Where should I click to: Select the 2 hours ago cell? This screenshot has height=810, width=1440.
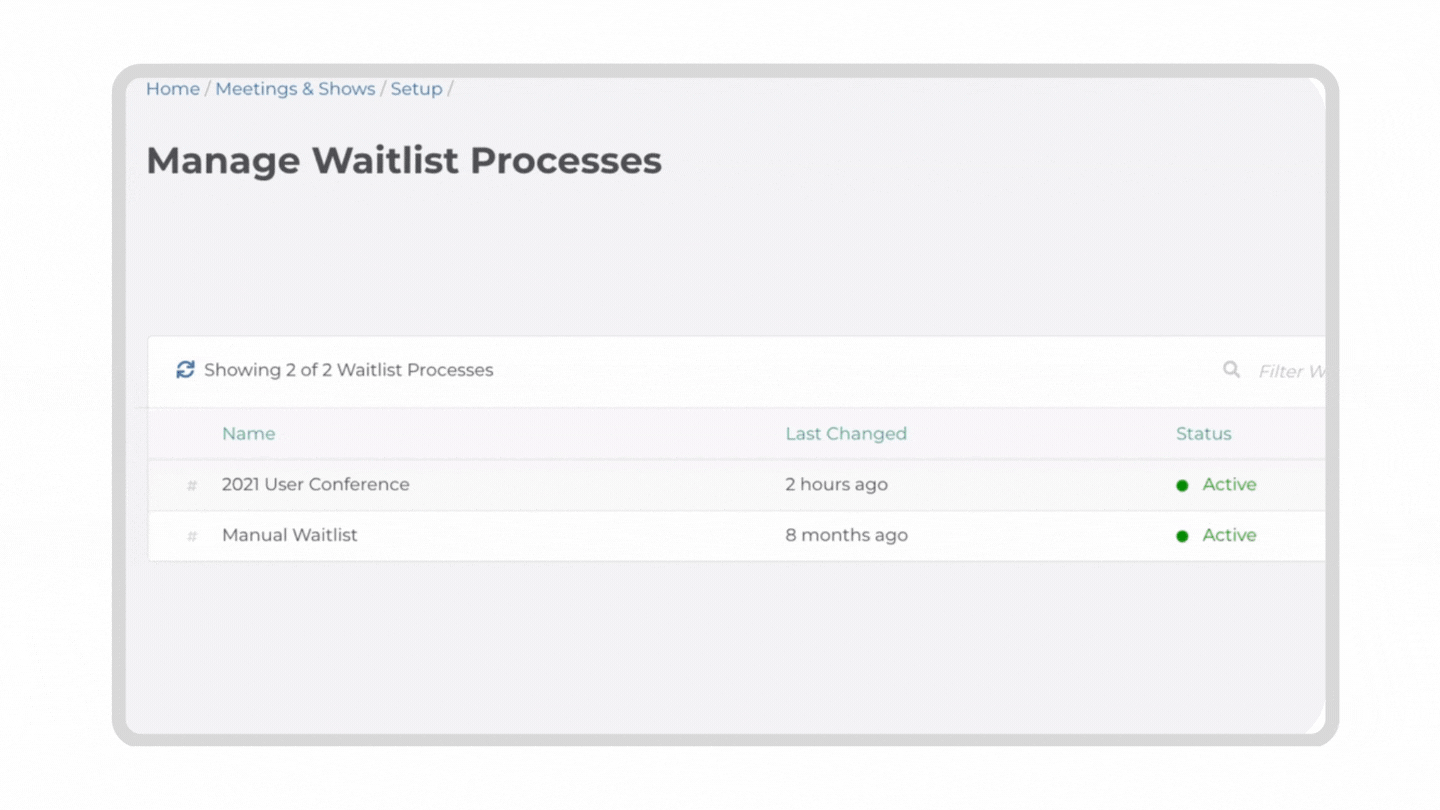[836, 484]
